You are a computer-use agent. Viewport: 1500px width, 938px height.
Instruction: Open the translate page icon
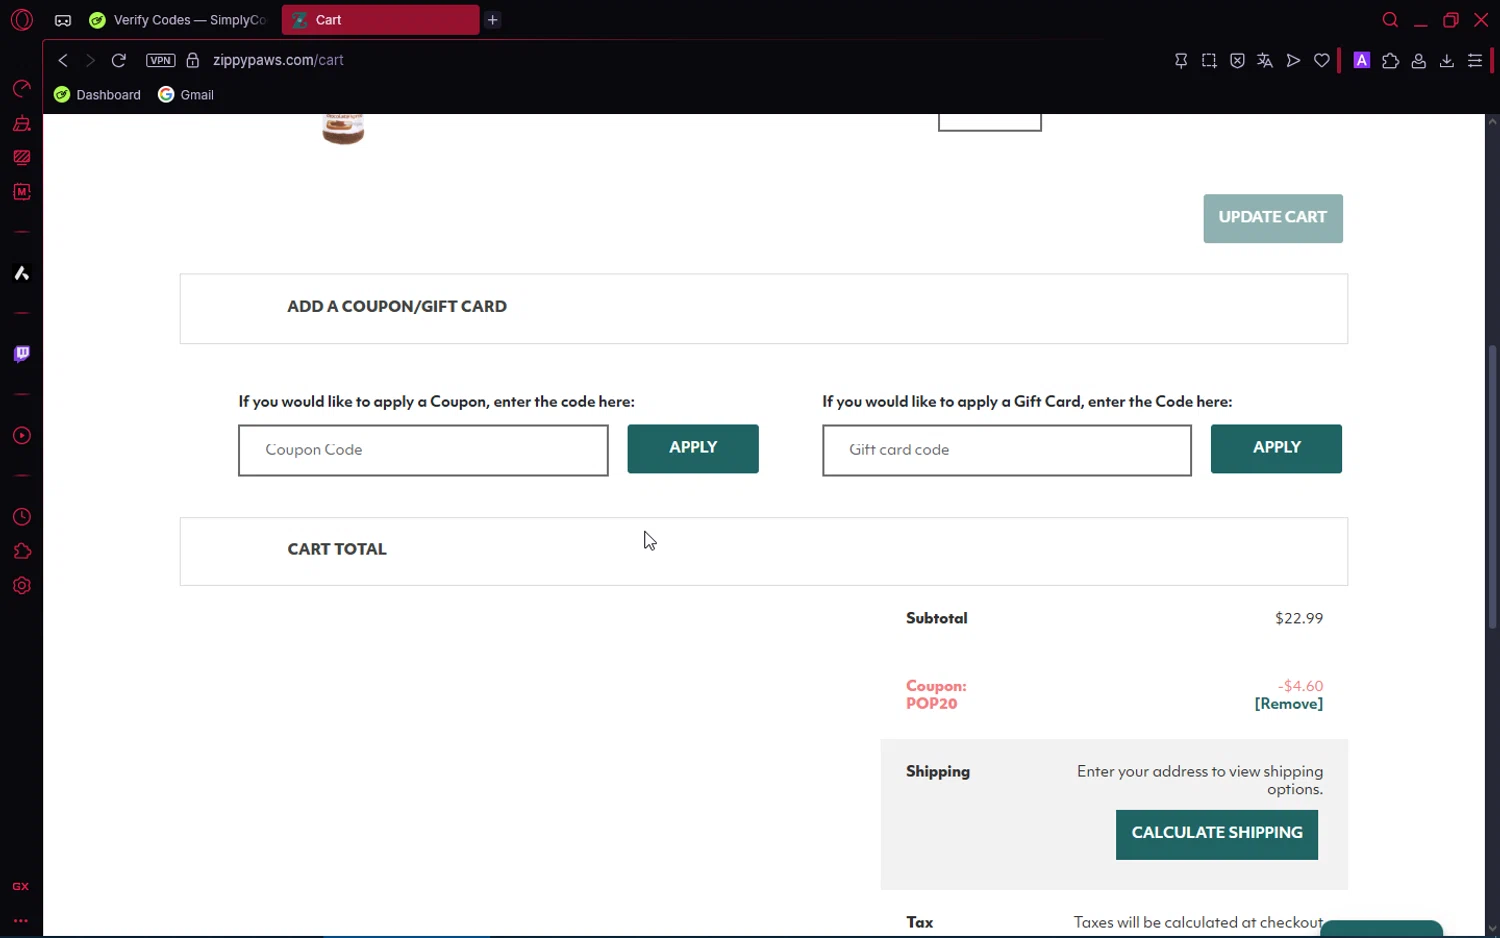coord(1265,60)
